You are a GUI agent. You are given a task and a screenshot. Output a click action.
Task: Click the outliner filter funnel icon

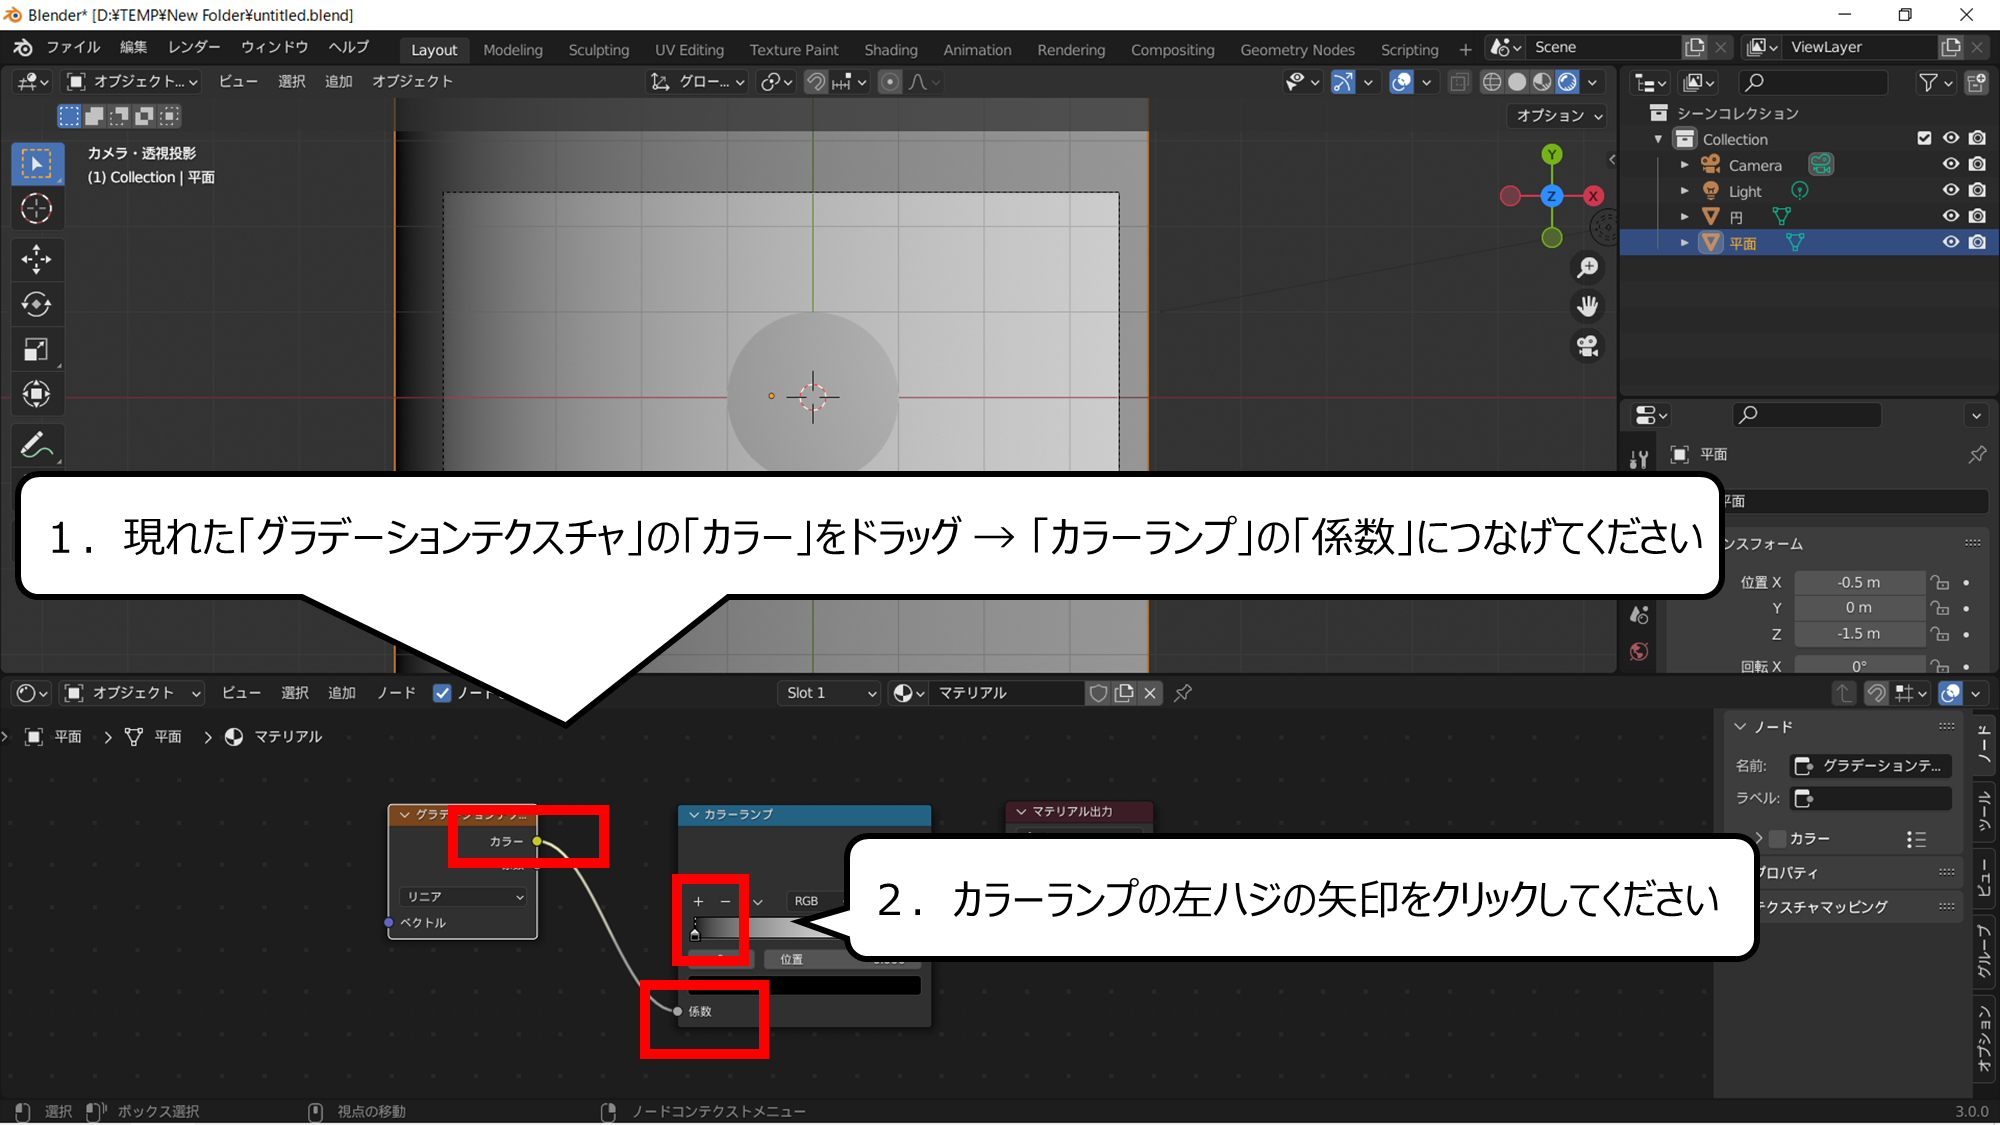click(x=1929, y=82)
